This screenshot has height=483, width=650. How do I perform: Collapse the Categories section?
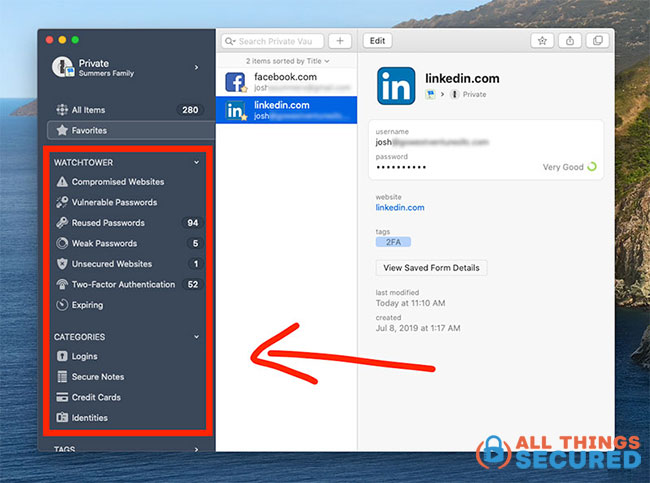[196, 337]
